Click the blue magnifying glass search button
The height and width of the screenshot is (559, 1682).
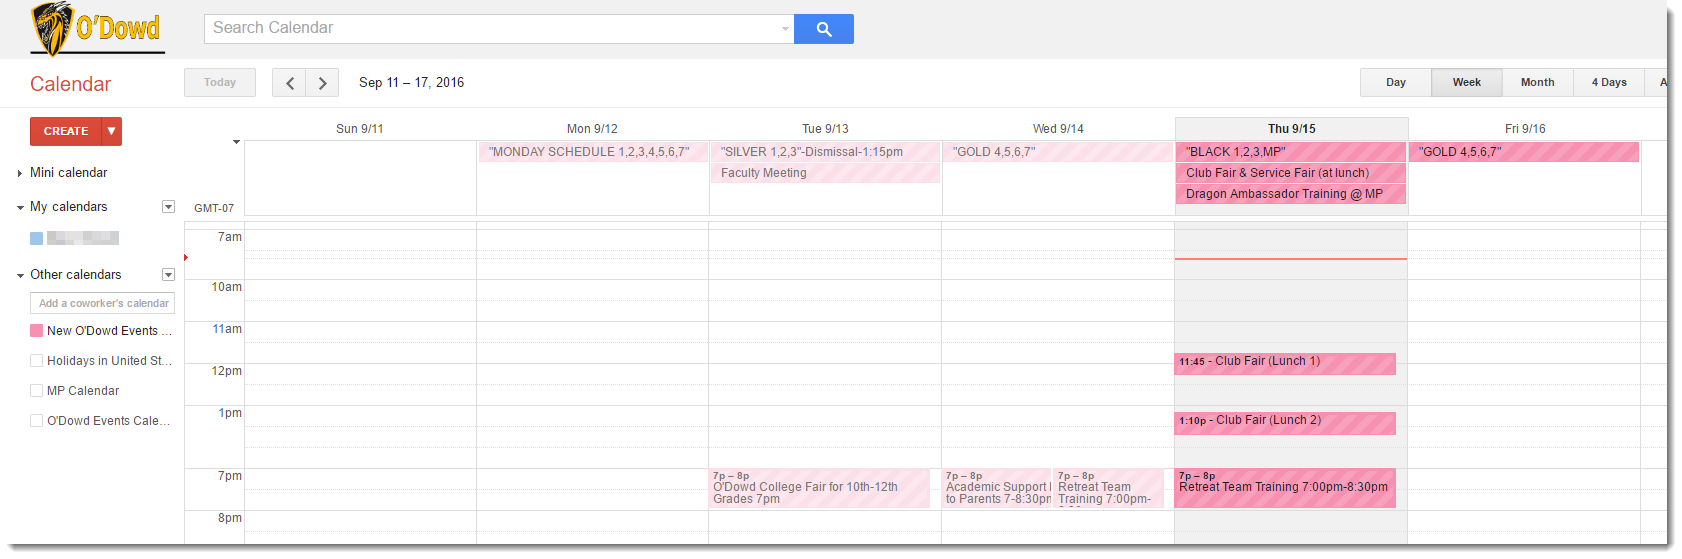point(823,29)
